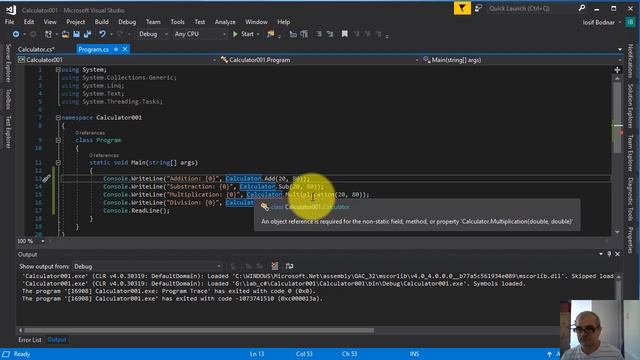
Task: Open the Start button dropdown arrow
Action: 258,34
